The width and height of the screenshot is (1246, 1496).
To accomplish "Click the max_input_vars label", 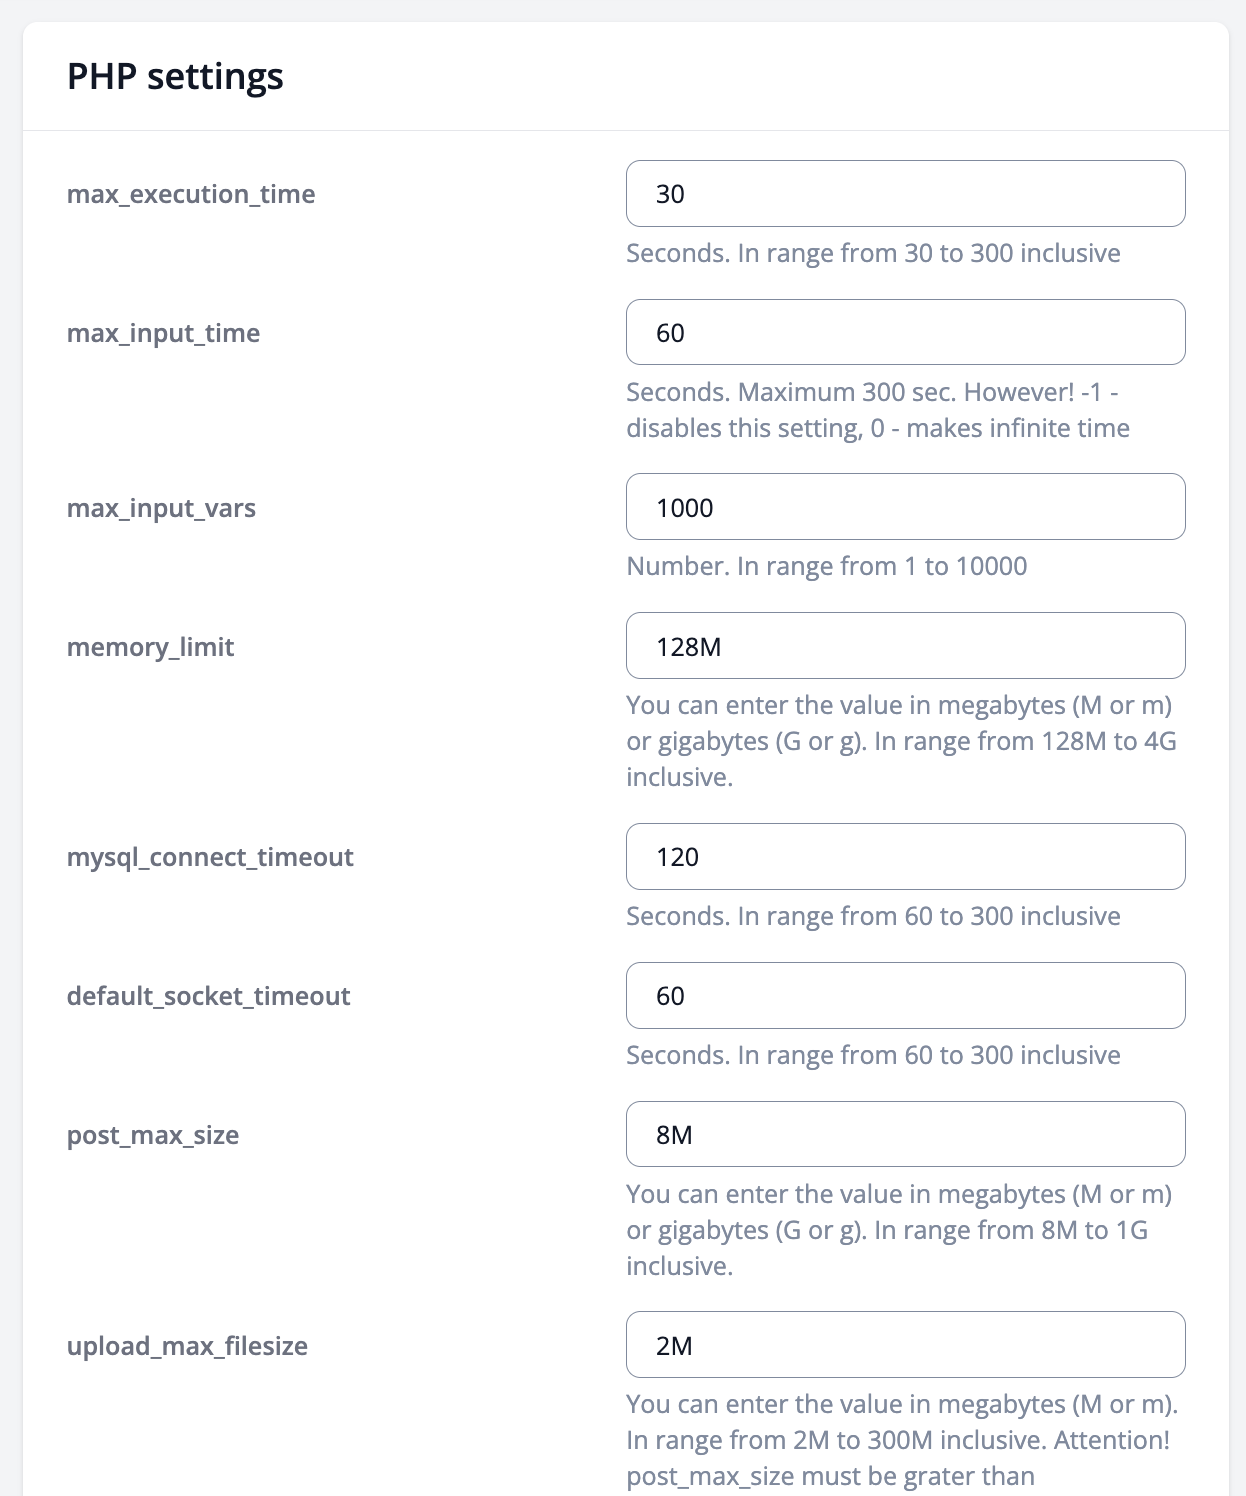I will pyautogui.click(x=161, y=508).
